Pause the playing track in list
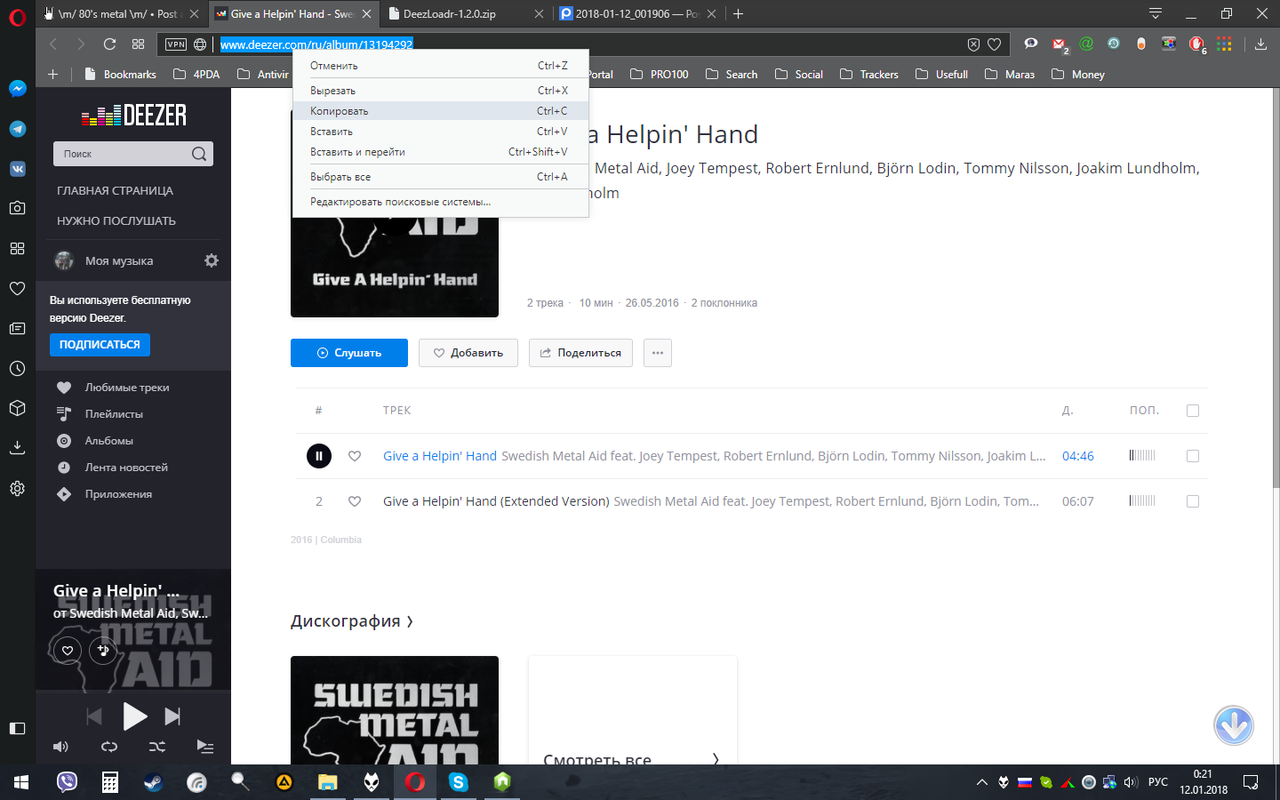Viewport: 1280px width, 800px height. (x=318, y=456)
